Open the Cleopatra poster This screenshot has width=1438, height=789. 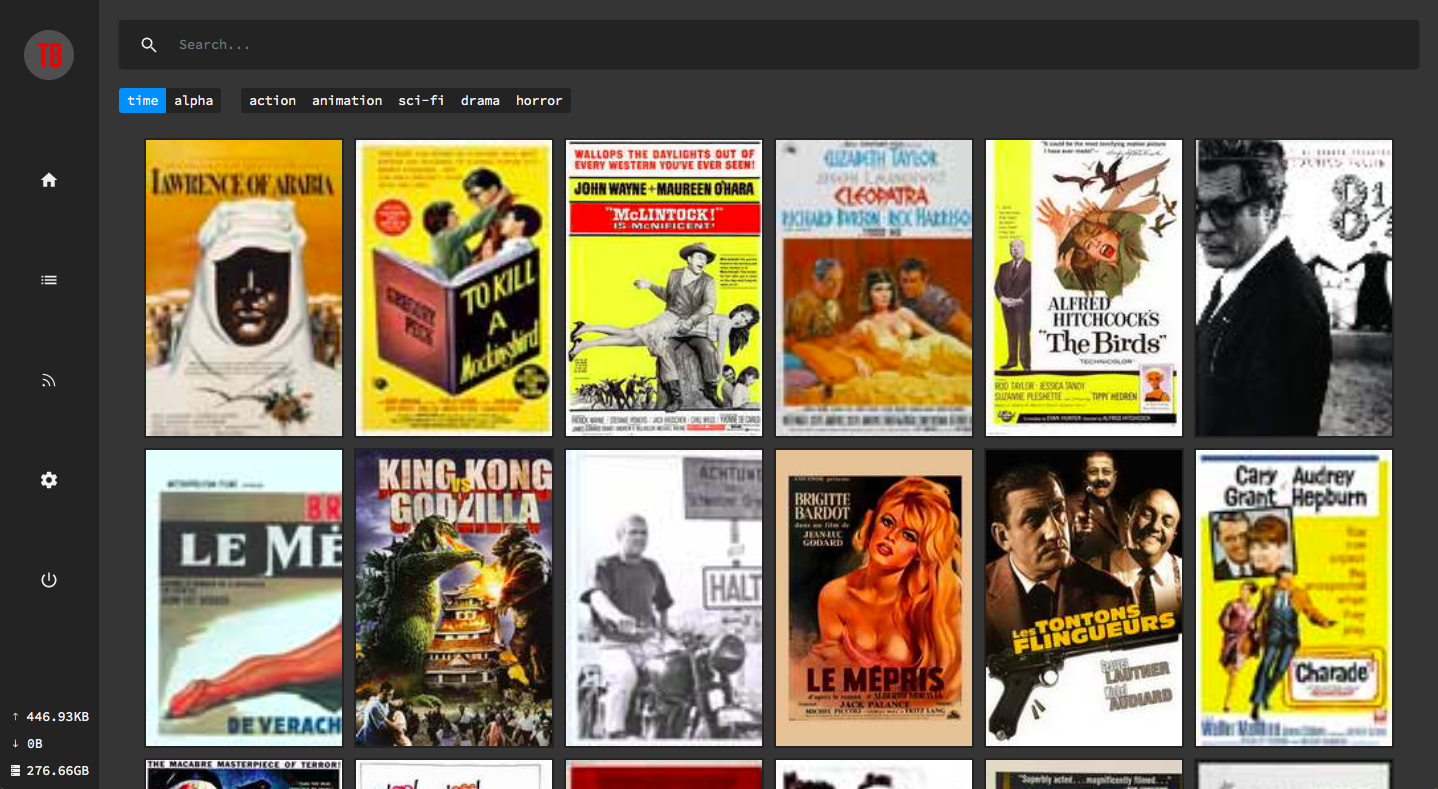tap(874, 288)
